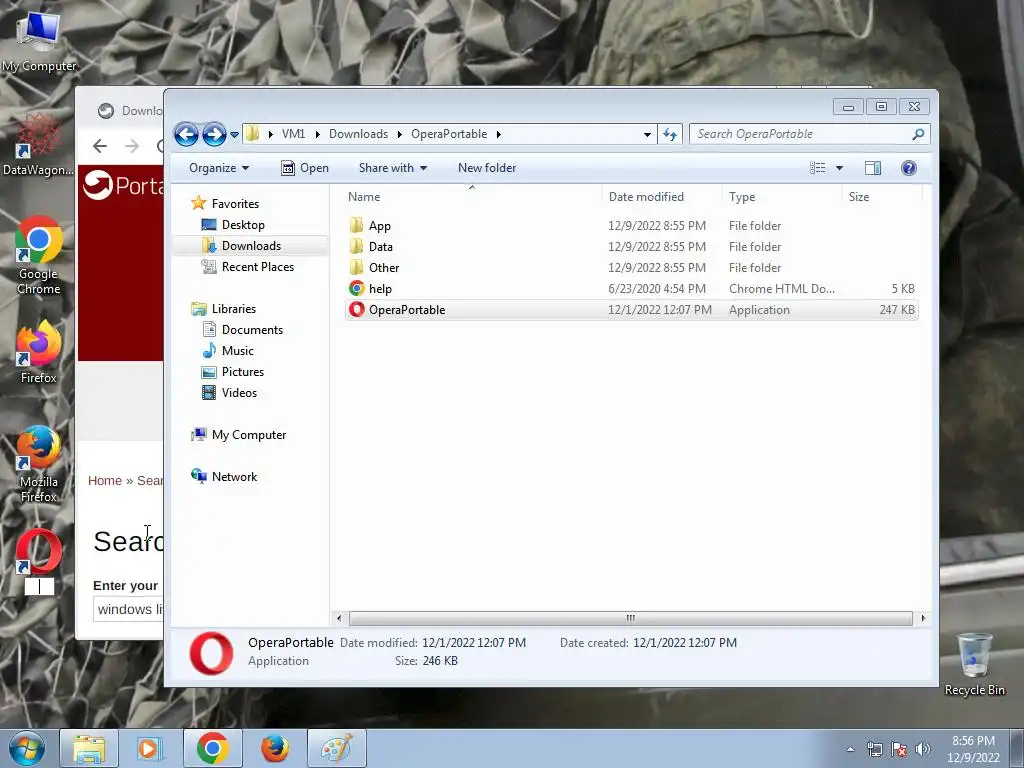1024x768 pixels.
Task: Click the search text field in background browser
Action: coord(129,609)
